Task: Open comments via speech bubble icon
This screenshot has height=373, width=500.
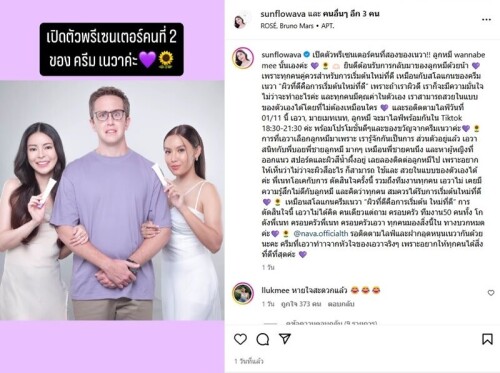Action: pyautogui.click(x=263, y=339)
